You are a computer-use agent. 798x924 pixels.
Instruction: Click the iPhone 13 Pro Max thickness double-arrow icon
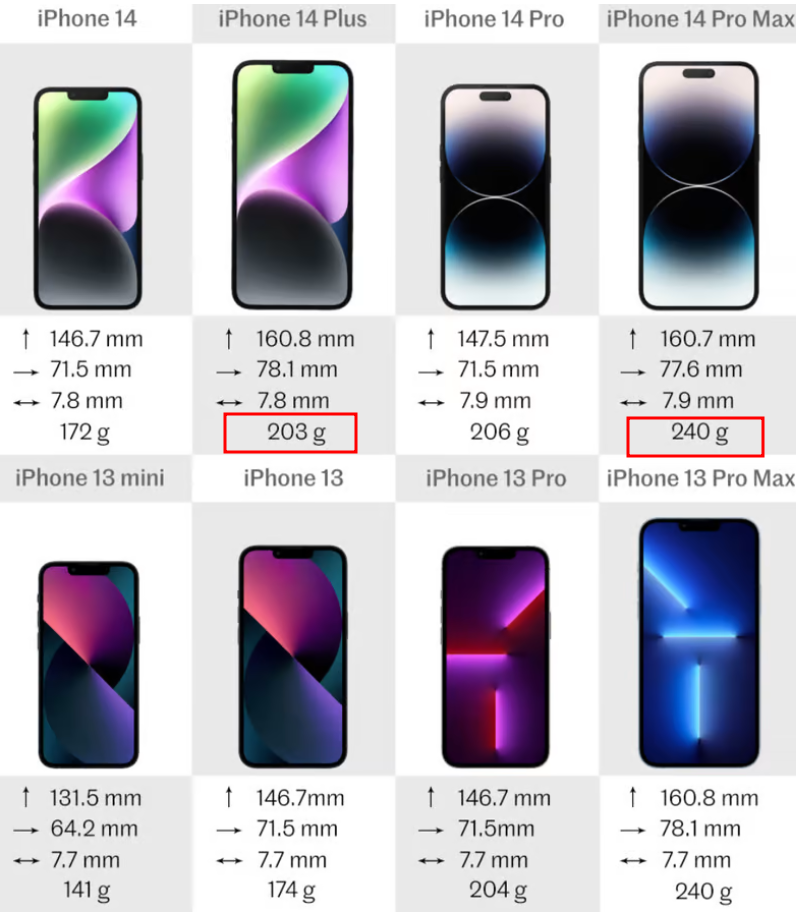(x=634, y=861)
